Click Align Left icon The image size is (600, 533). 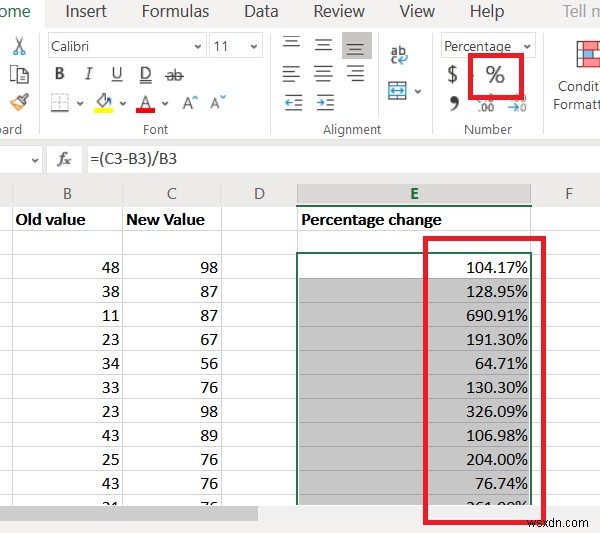tap(291, 74)
